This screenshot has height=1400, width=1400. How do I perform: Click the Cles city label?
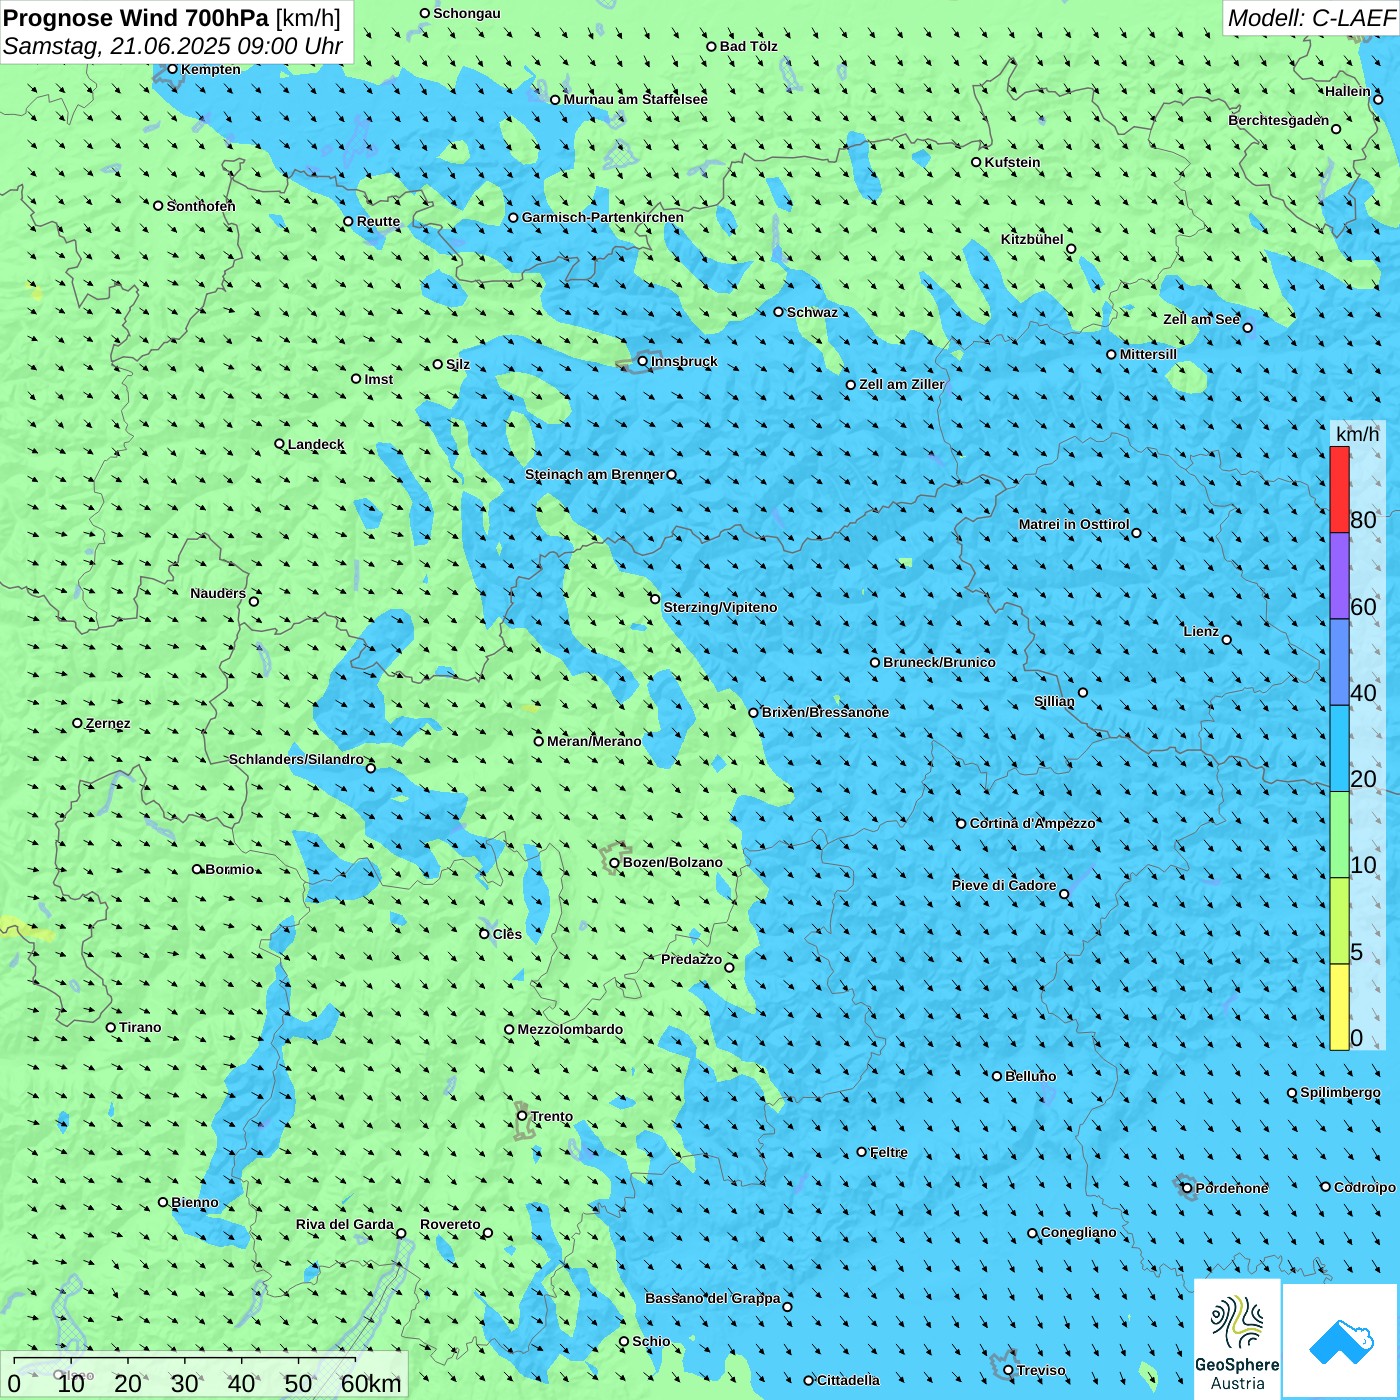click(507, 934)
